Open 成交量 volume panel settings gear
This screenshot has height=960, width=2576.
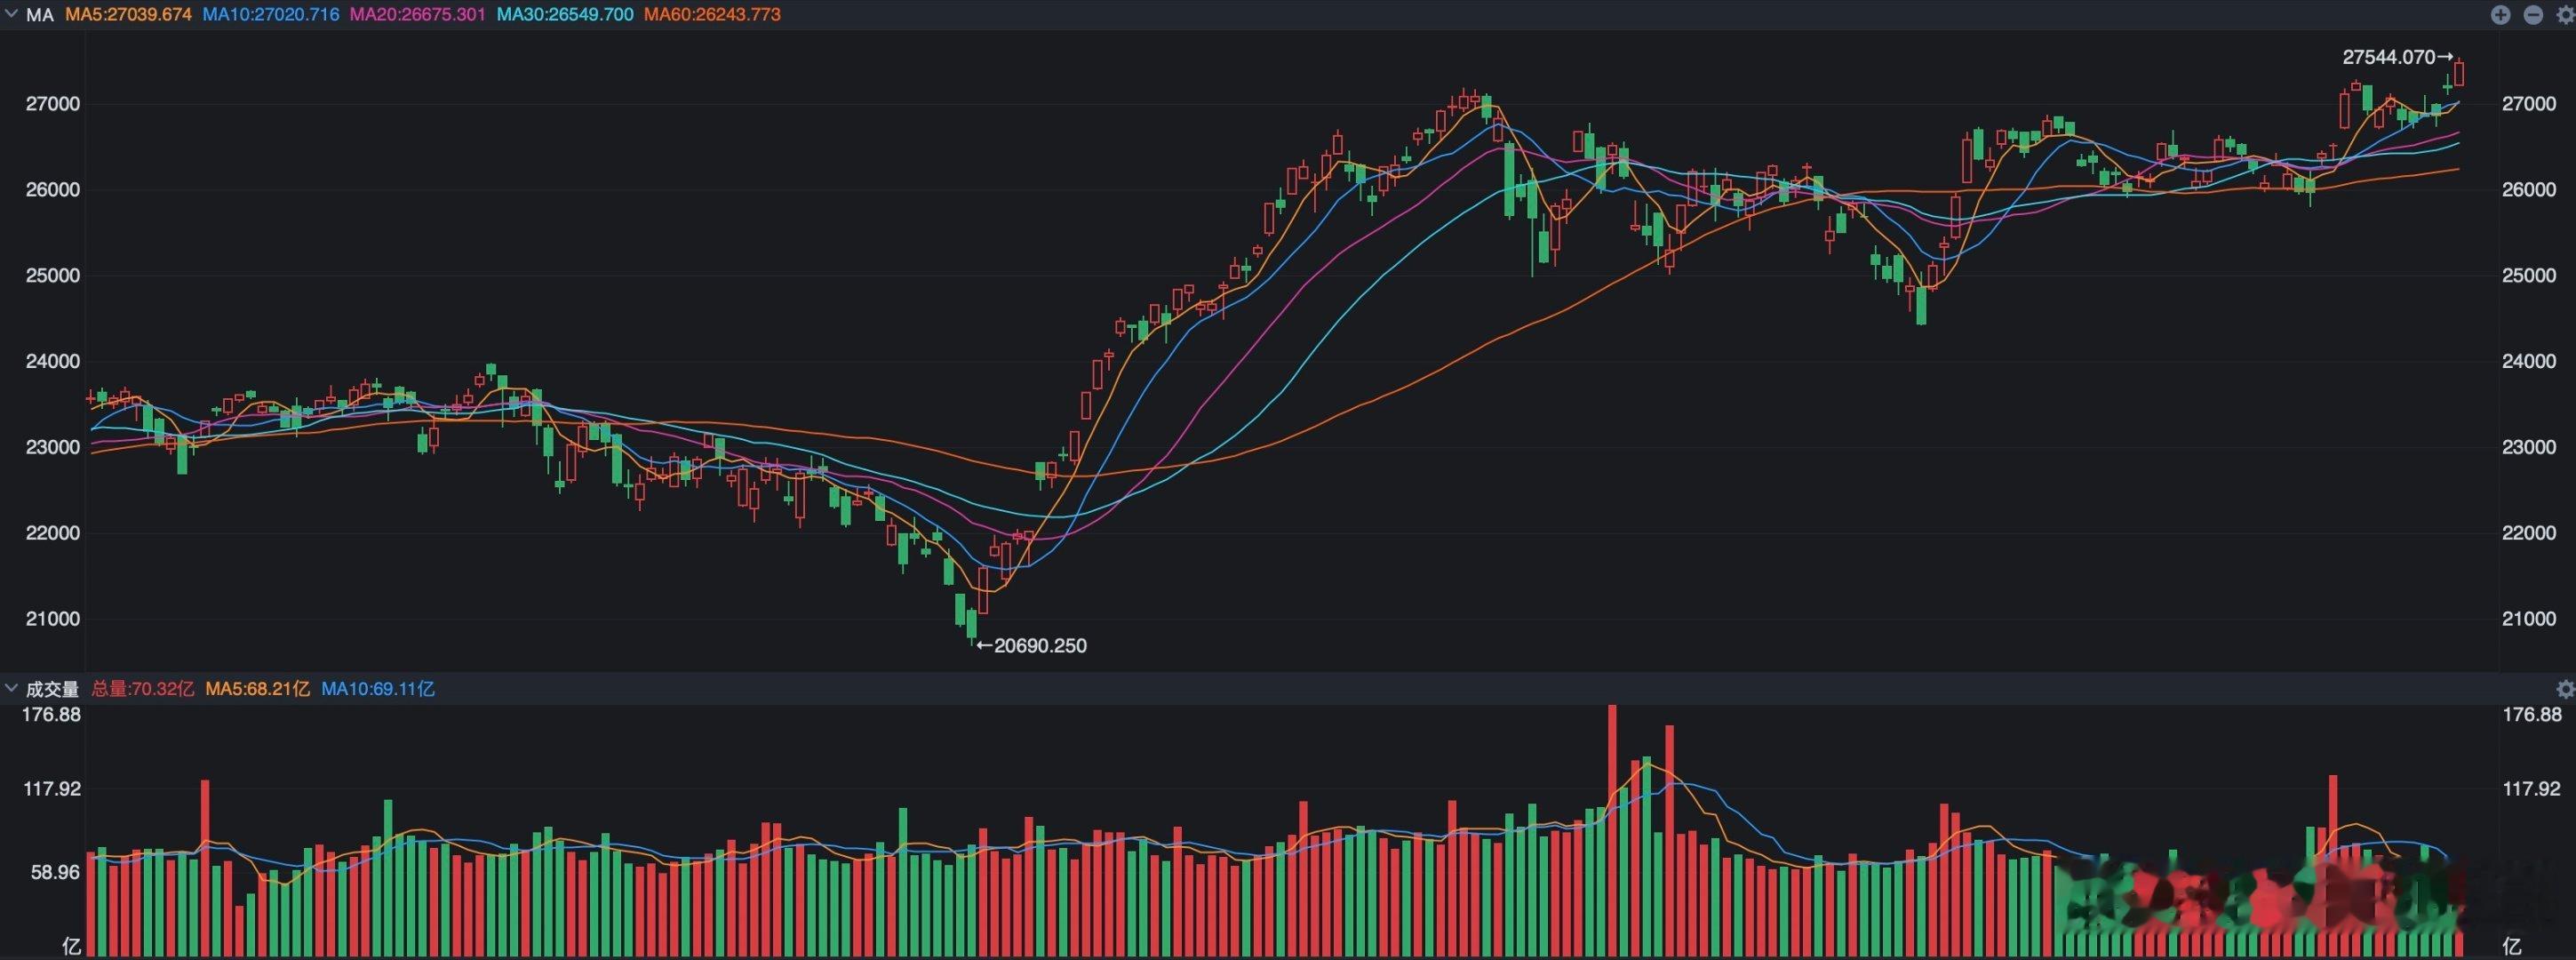tap(2565, 689)
